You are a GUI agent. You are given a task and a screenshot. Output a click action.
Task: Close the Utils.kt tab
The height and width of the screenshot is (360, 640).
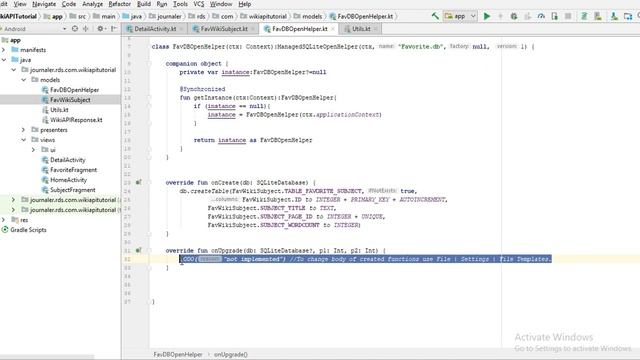[x=376, y=29]
